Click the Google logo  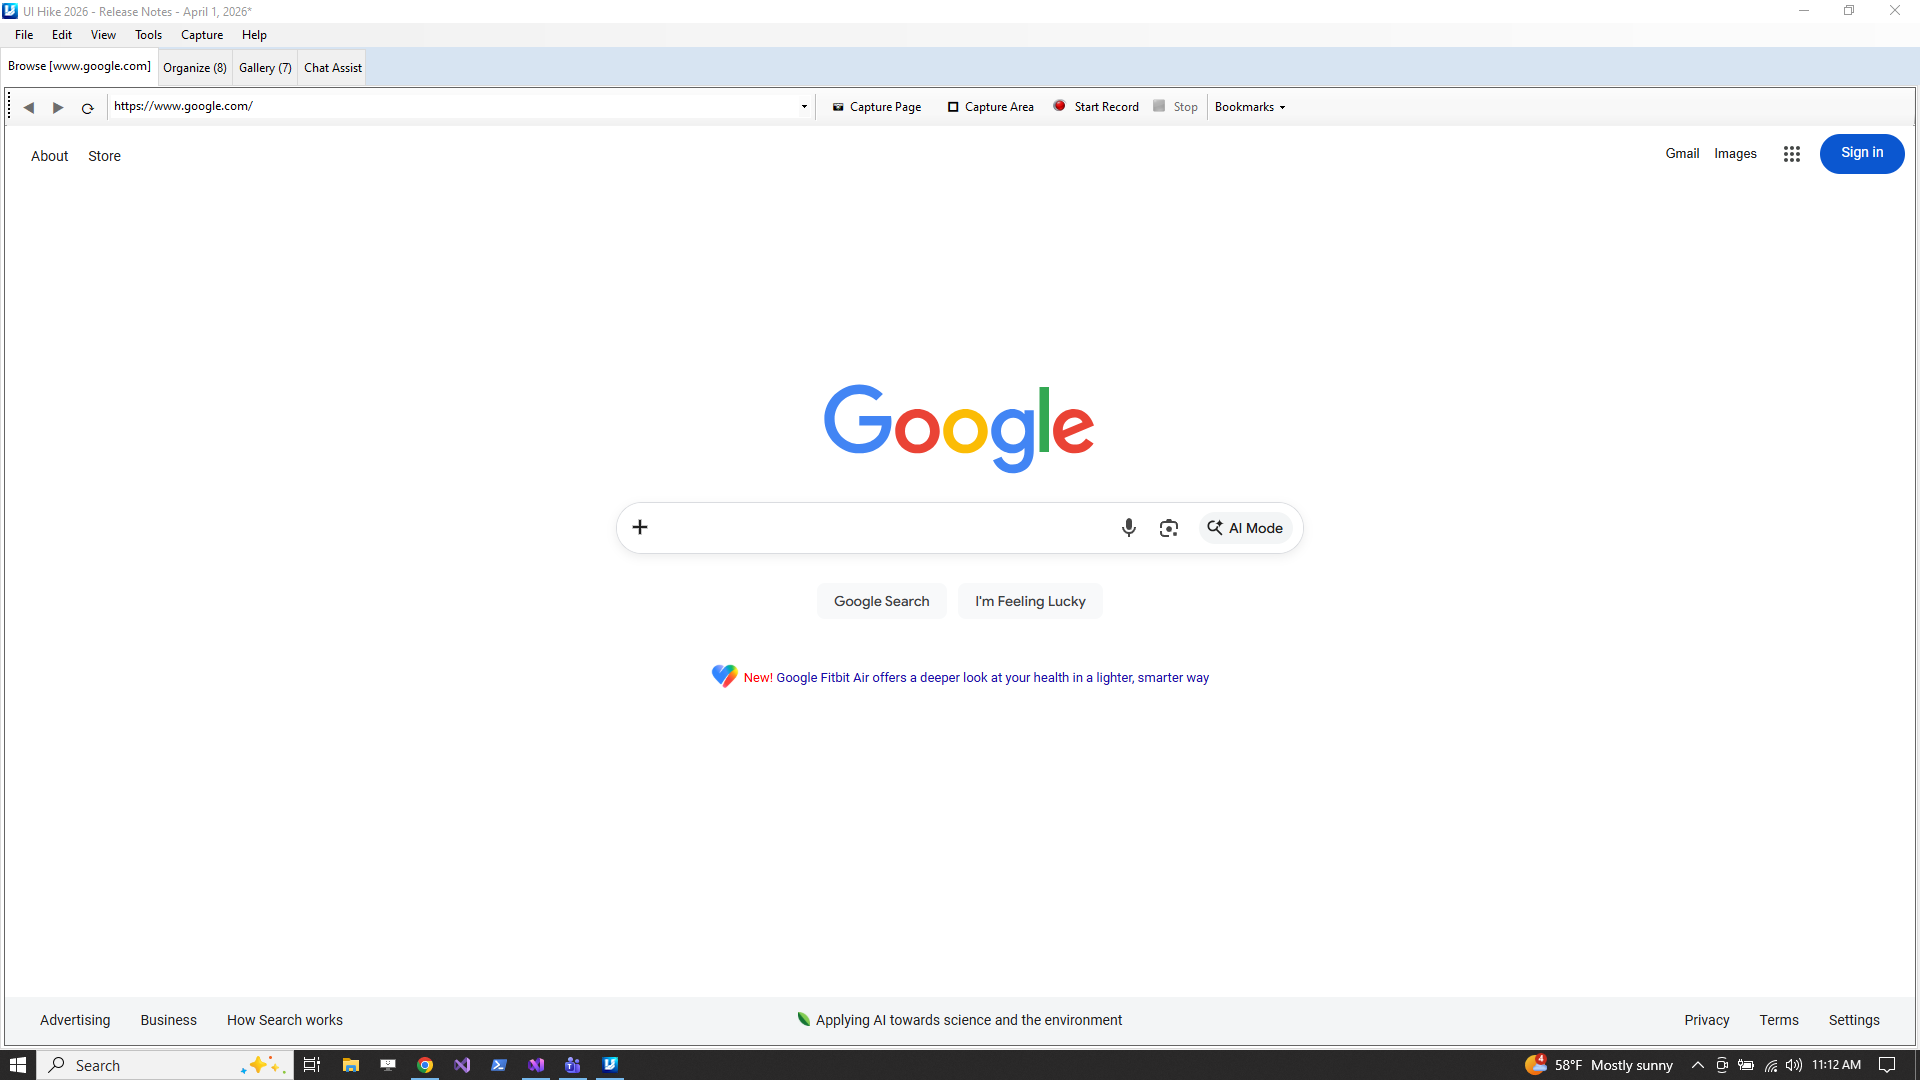point(959,428)
